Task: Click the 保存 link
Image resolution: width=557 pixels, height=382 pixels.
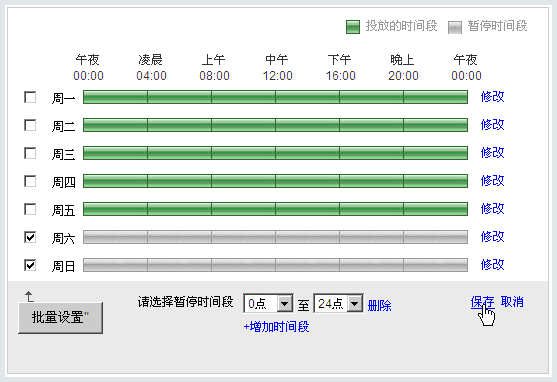Action: pos(482,302)
